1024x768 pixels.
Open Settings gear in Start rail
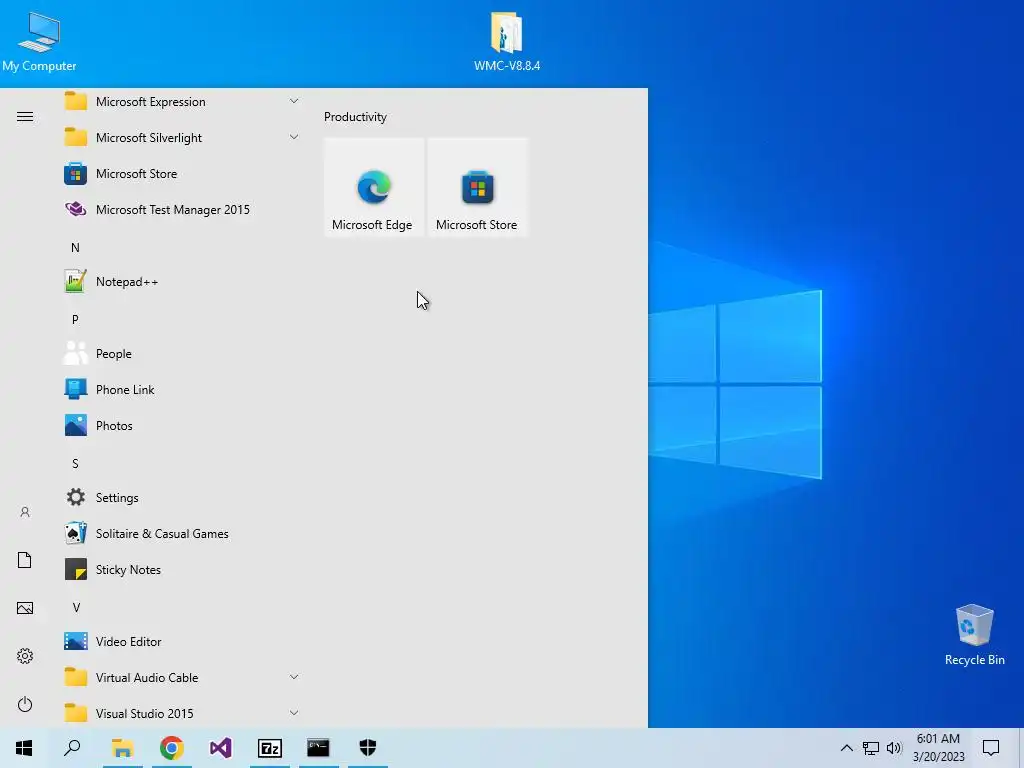point(25,656)
